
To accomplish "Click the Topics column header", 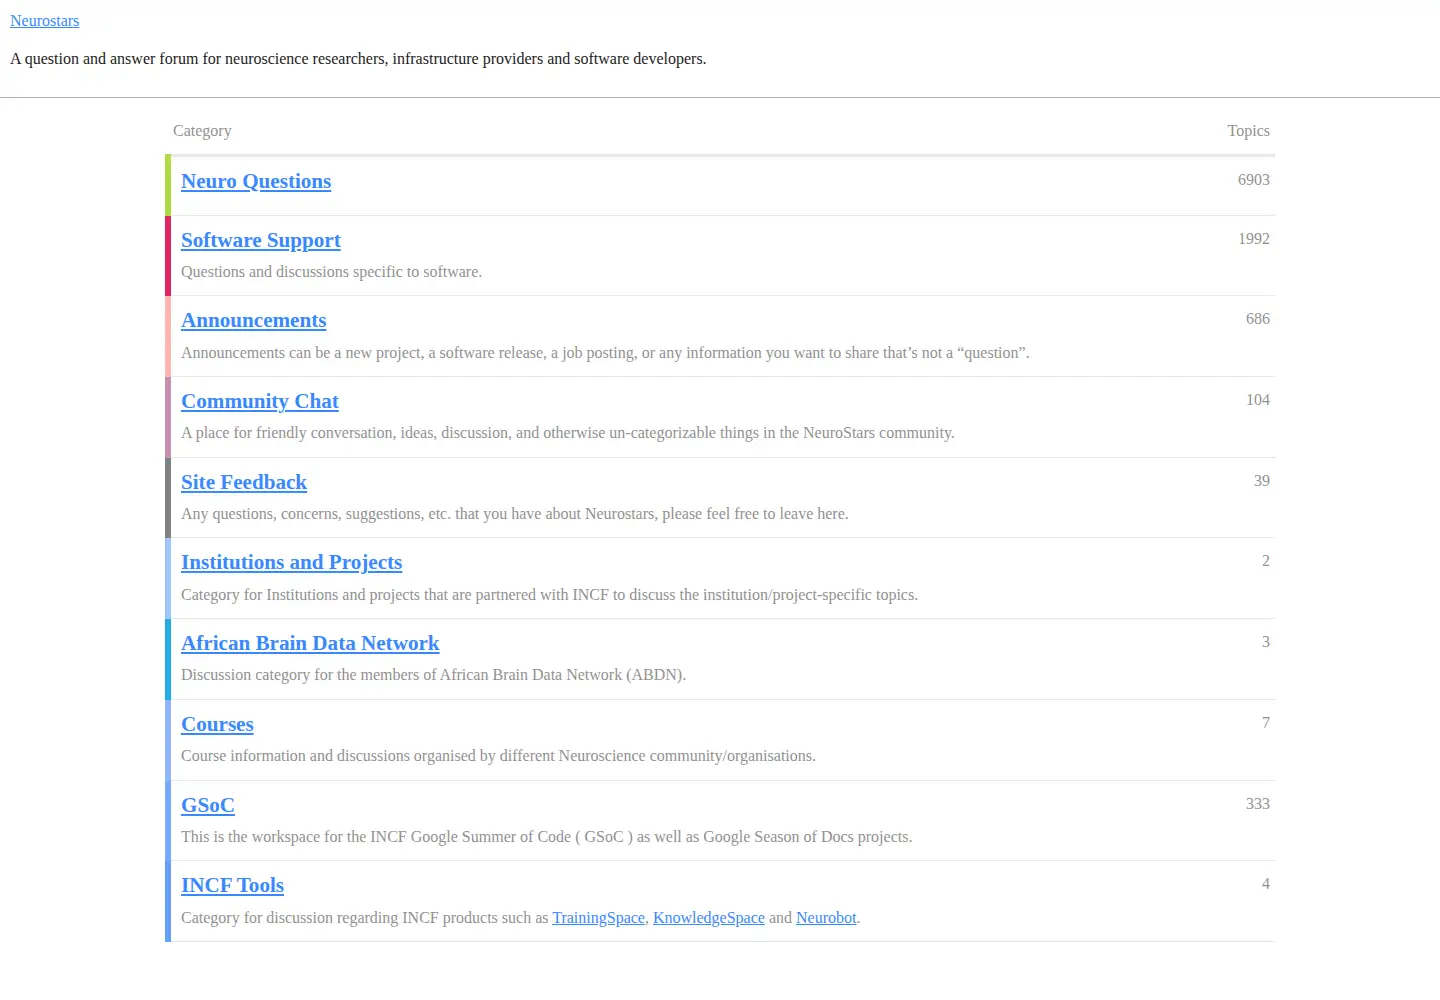I will pos(1249,131).
